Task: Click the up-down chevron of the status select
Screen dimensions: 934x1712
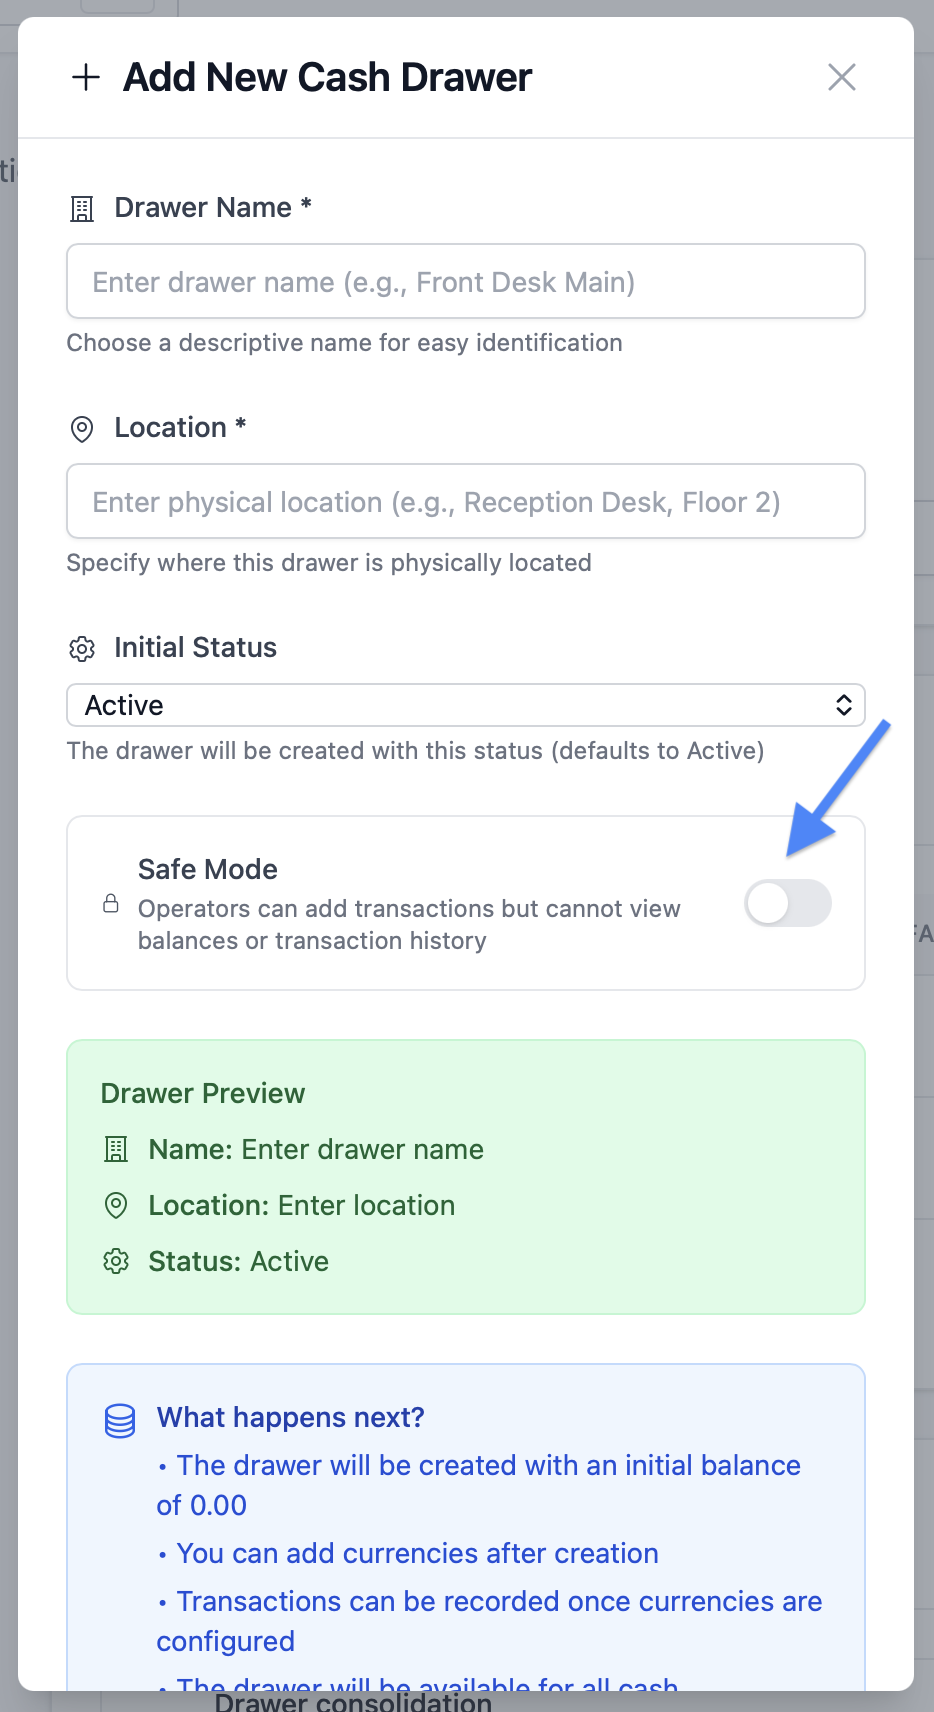Action: (843, 705)
